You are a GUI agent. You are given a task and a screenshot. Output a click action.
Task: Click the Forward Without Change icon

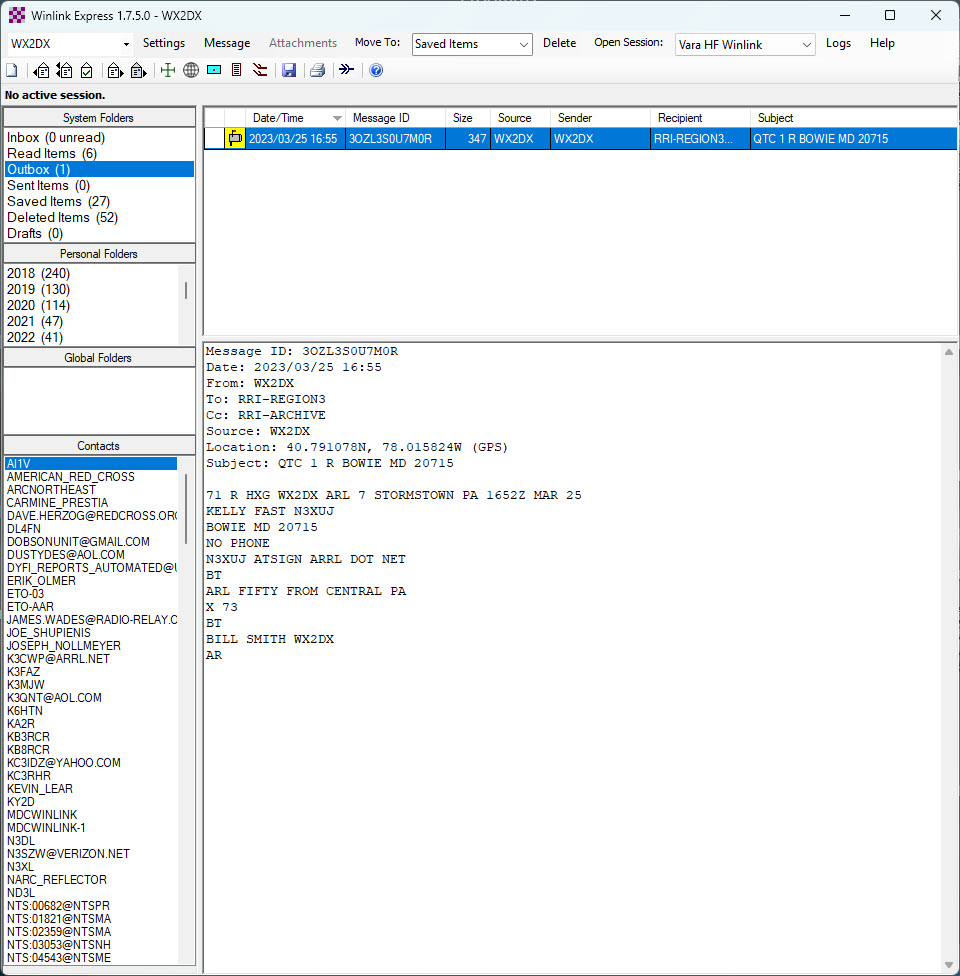[x=137, y=70]
